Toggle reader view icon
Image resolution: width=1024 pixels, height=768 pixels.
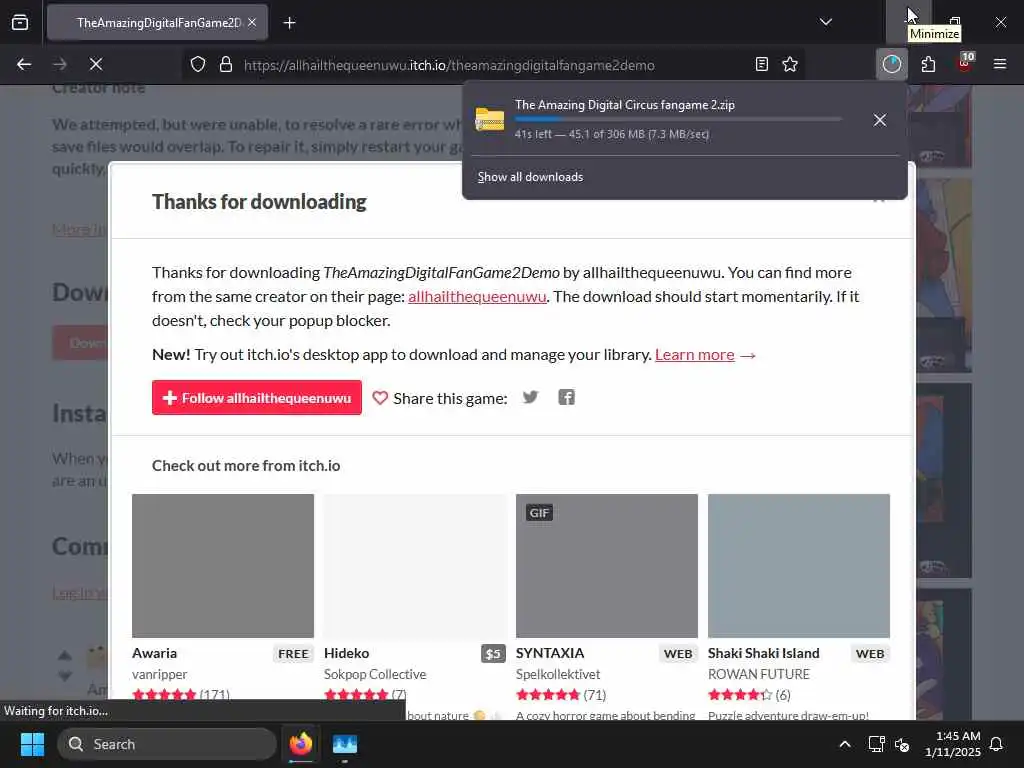point(761,64)
